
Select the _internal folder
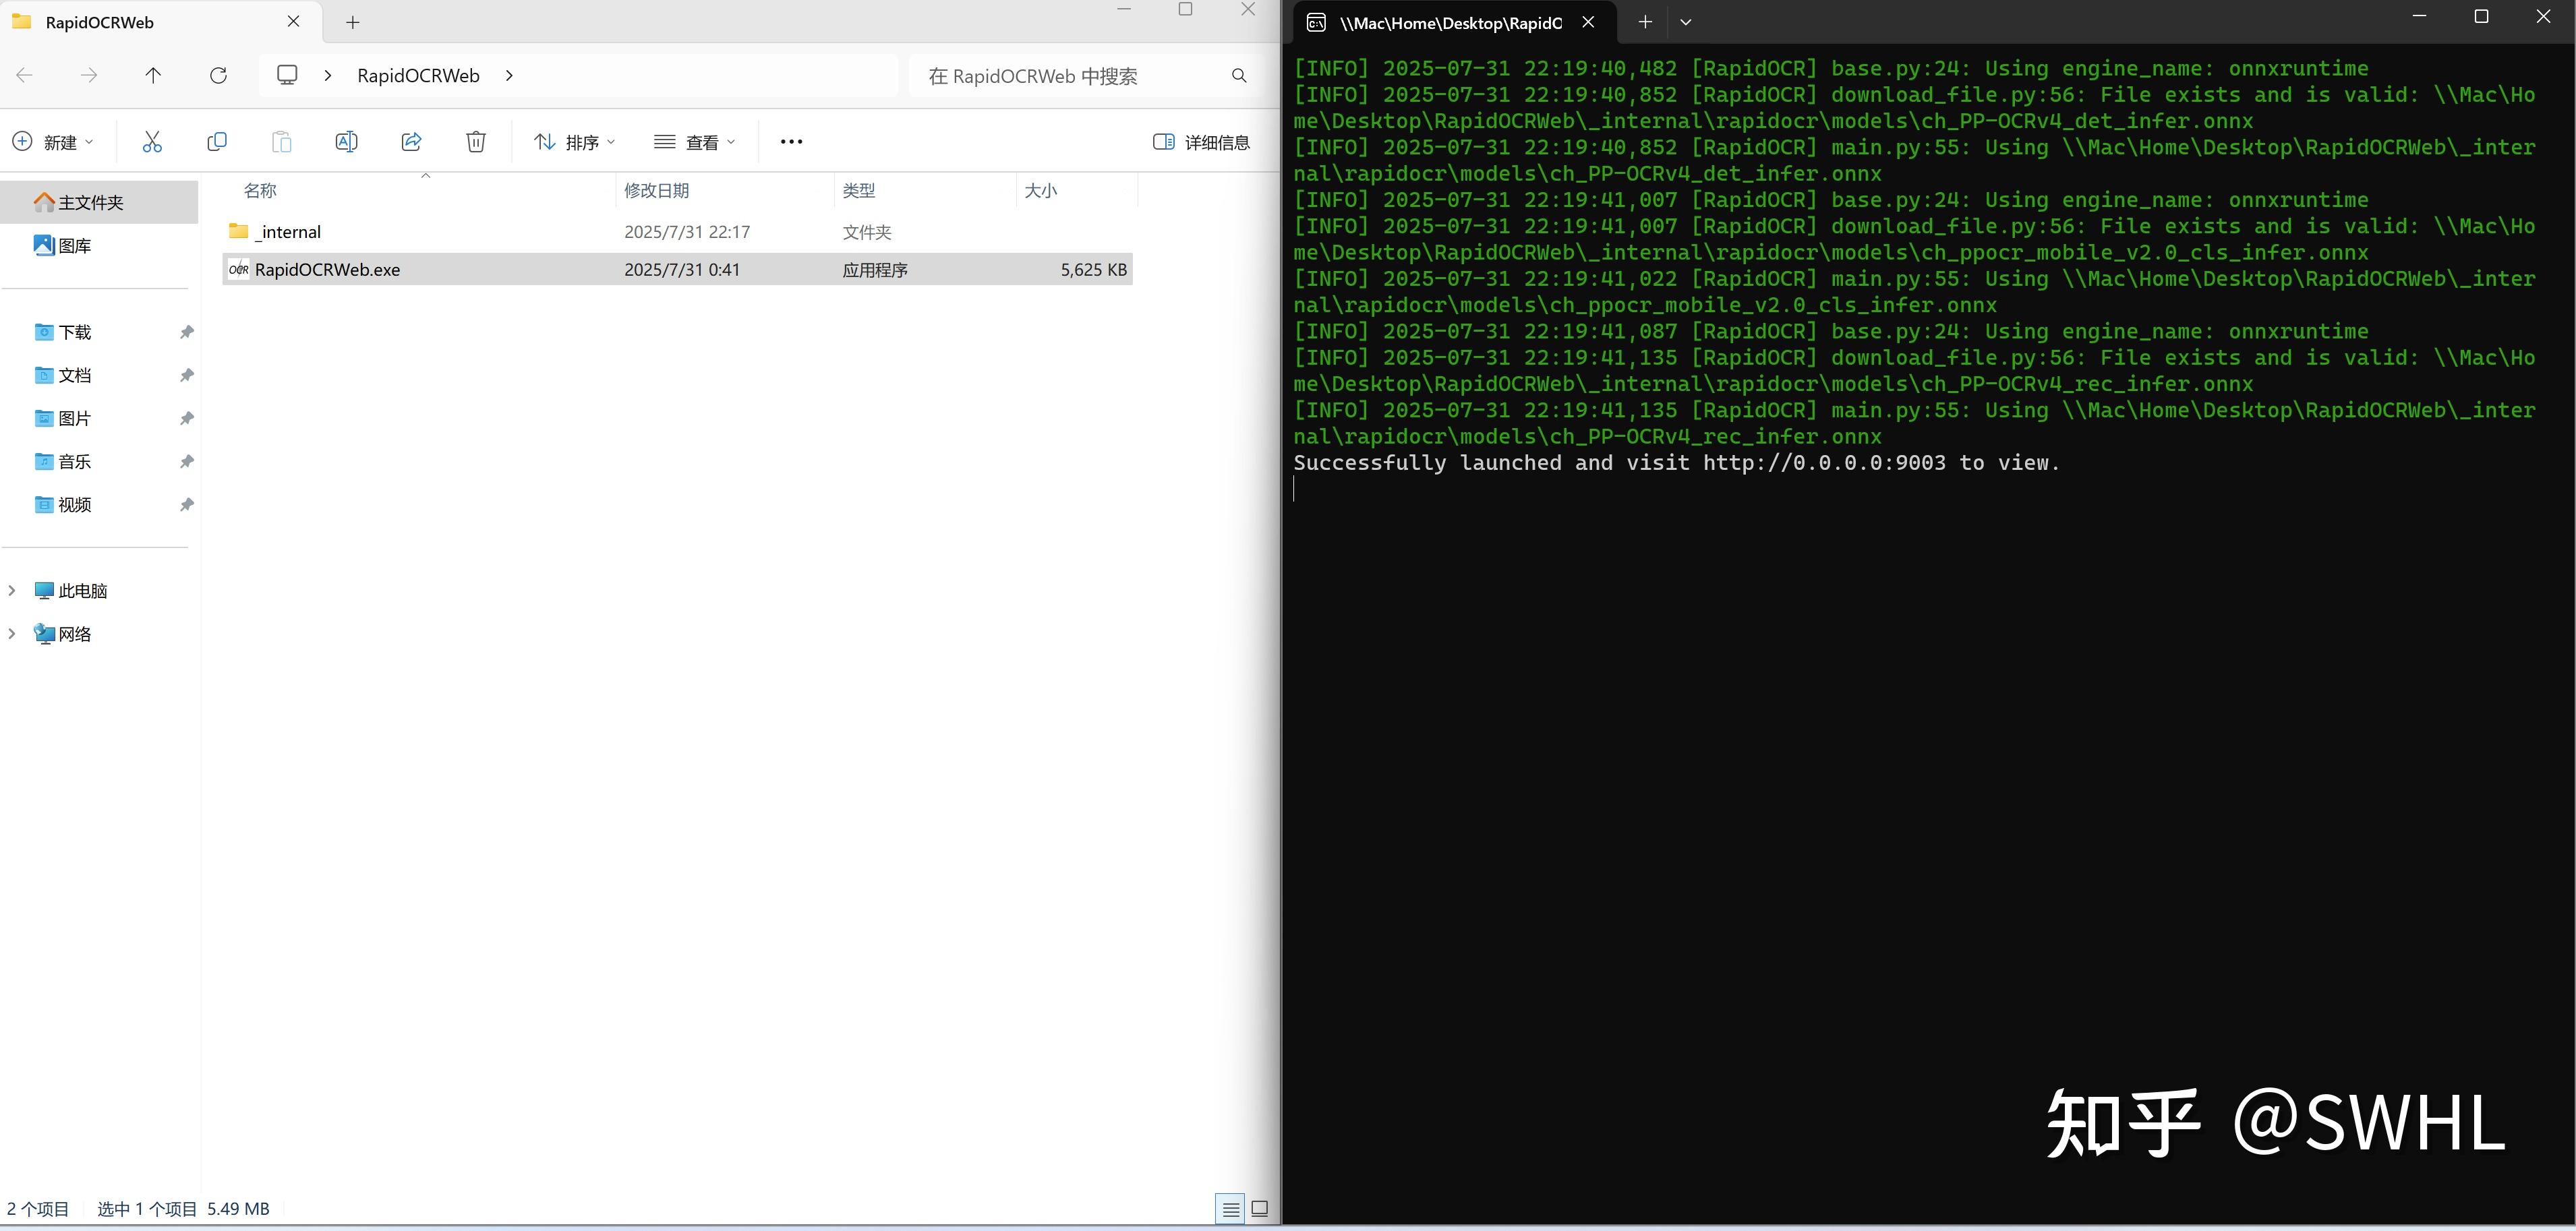(290, 232)
